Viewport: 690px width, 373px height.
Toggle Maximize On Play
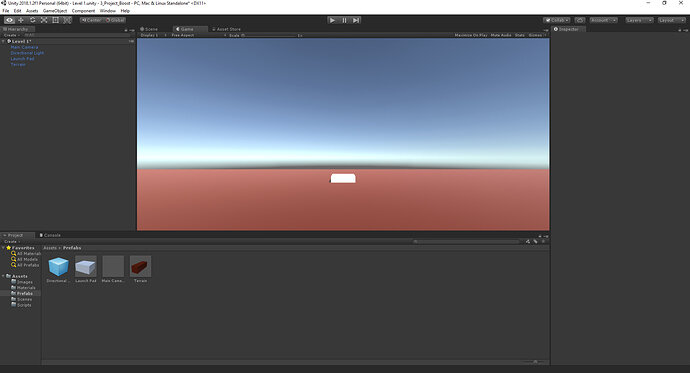click(x=471, y=35)
